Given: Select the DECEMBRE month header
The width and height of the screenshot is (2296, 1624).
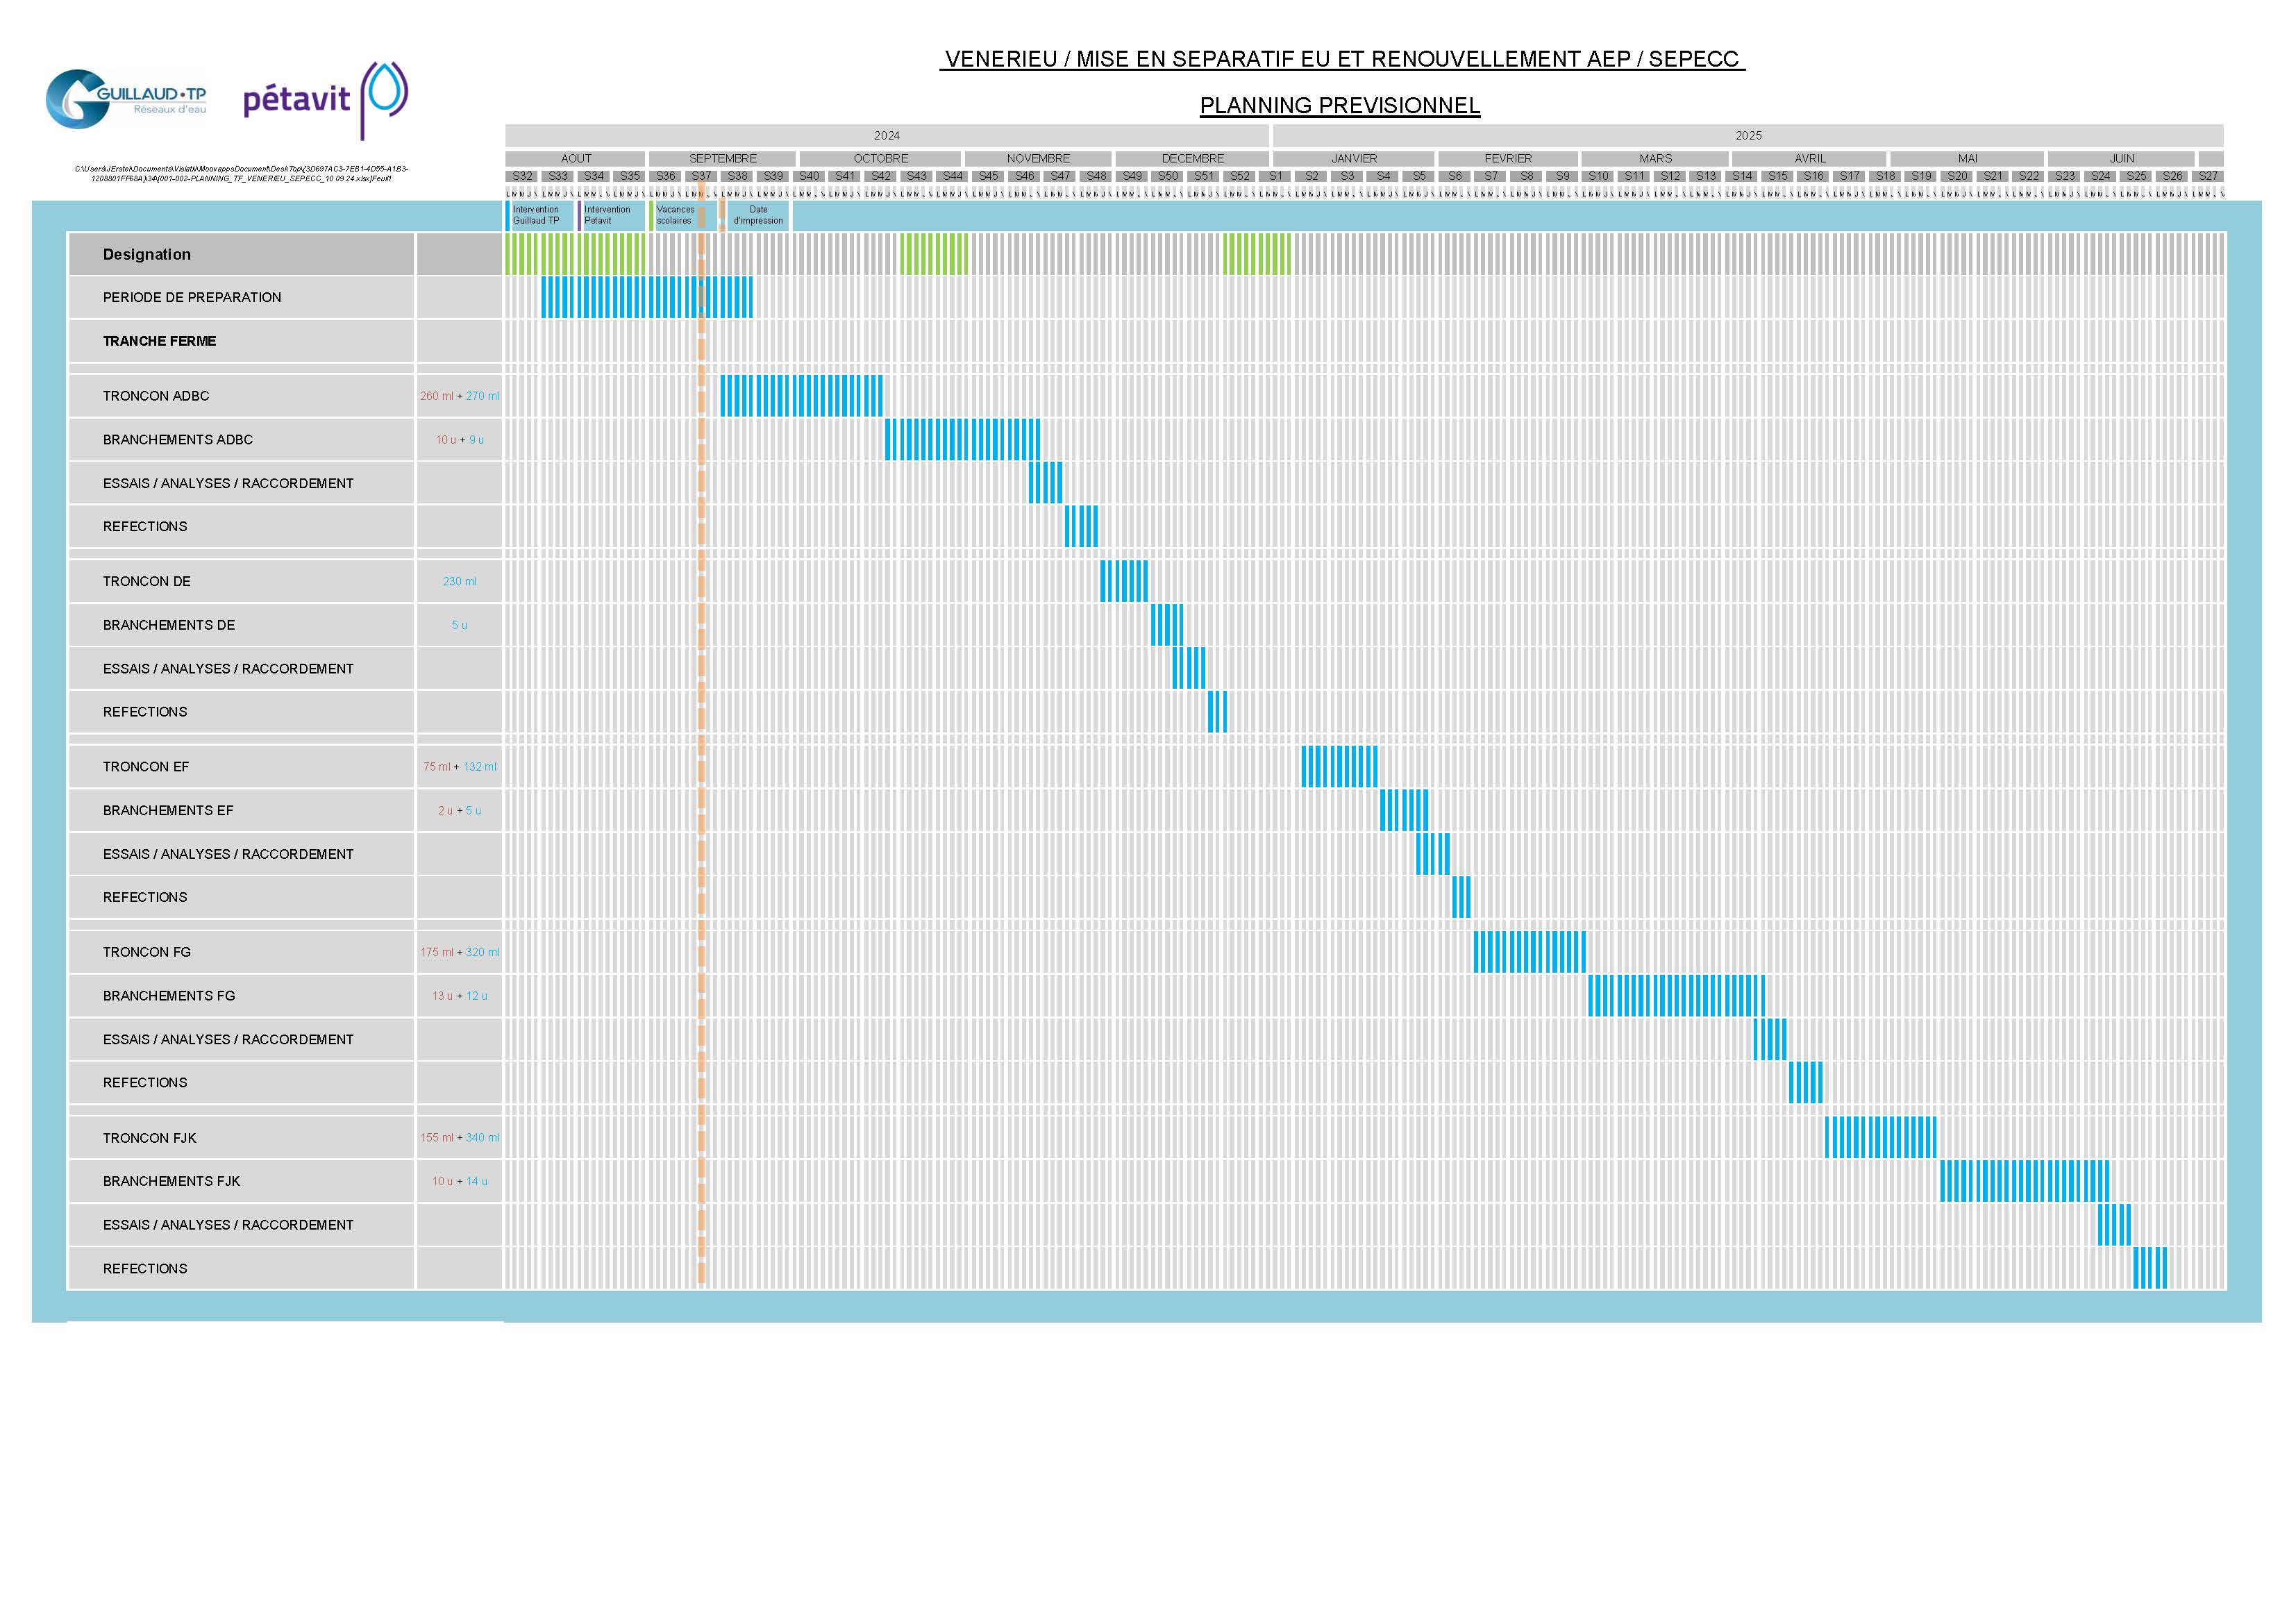Looking at the screenshot, I should coord(1192,158).
